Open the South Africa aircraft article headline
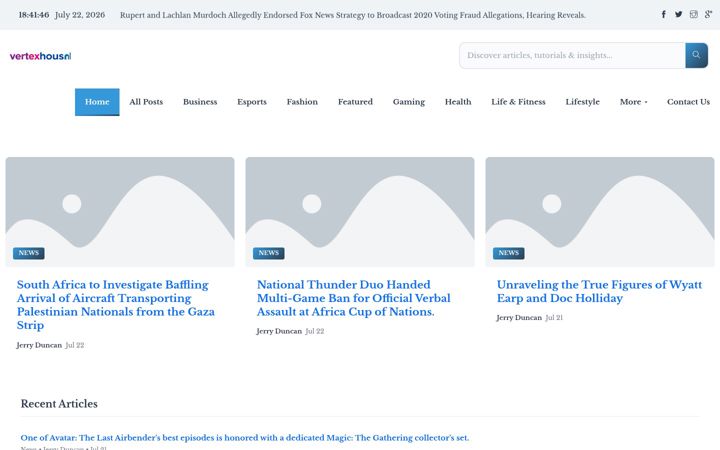 click(x=116, y=305)
